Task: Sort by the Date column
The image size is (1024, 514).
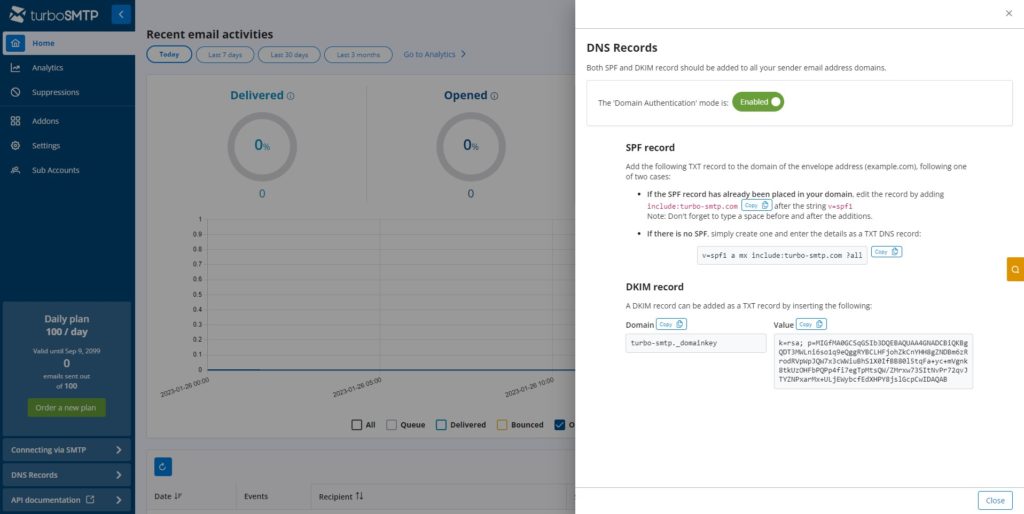Action: click(x=168, y=496)
